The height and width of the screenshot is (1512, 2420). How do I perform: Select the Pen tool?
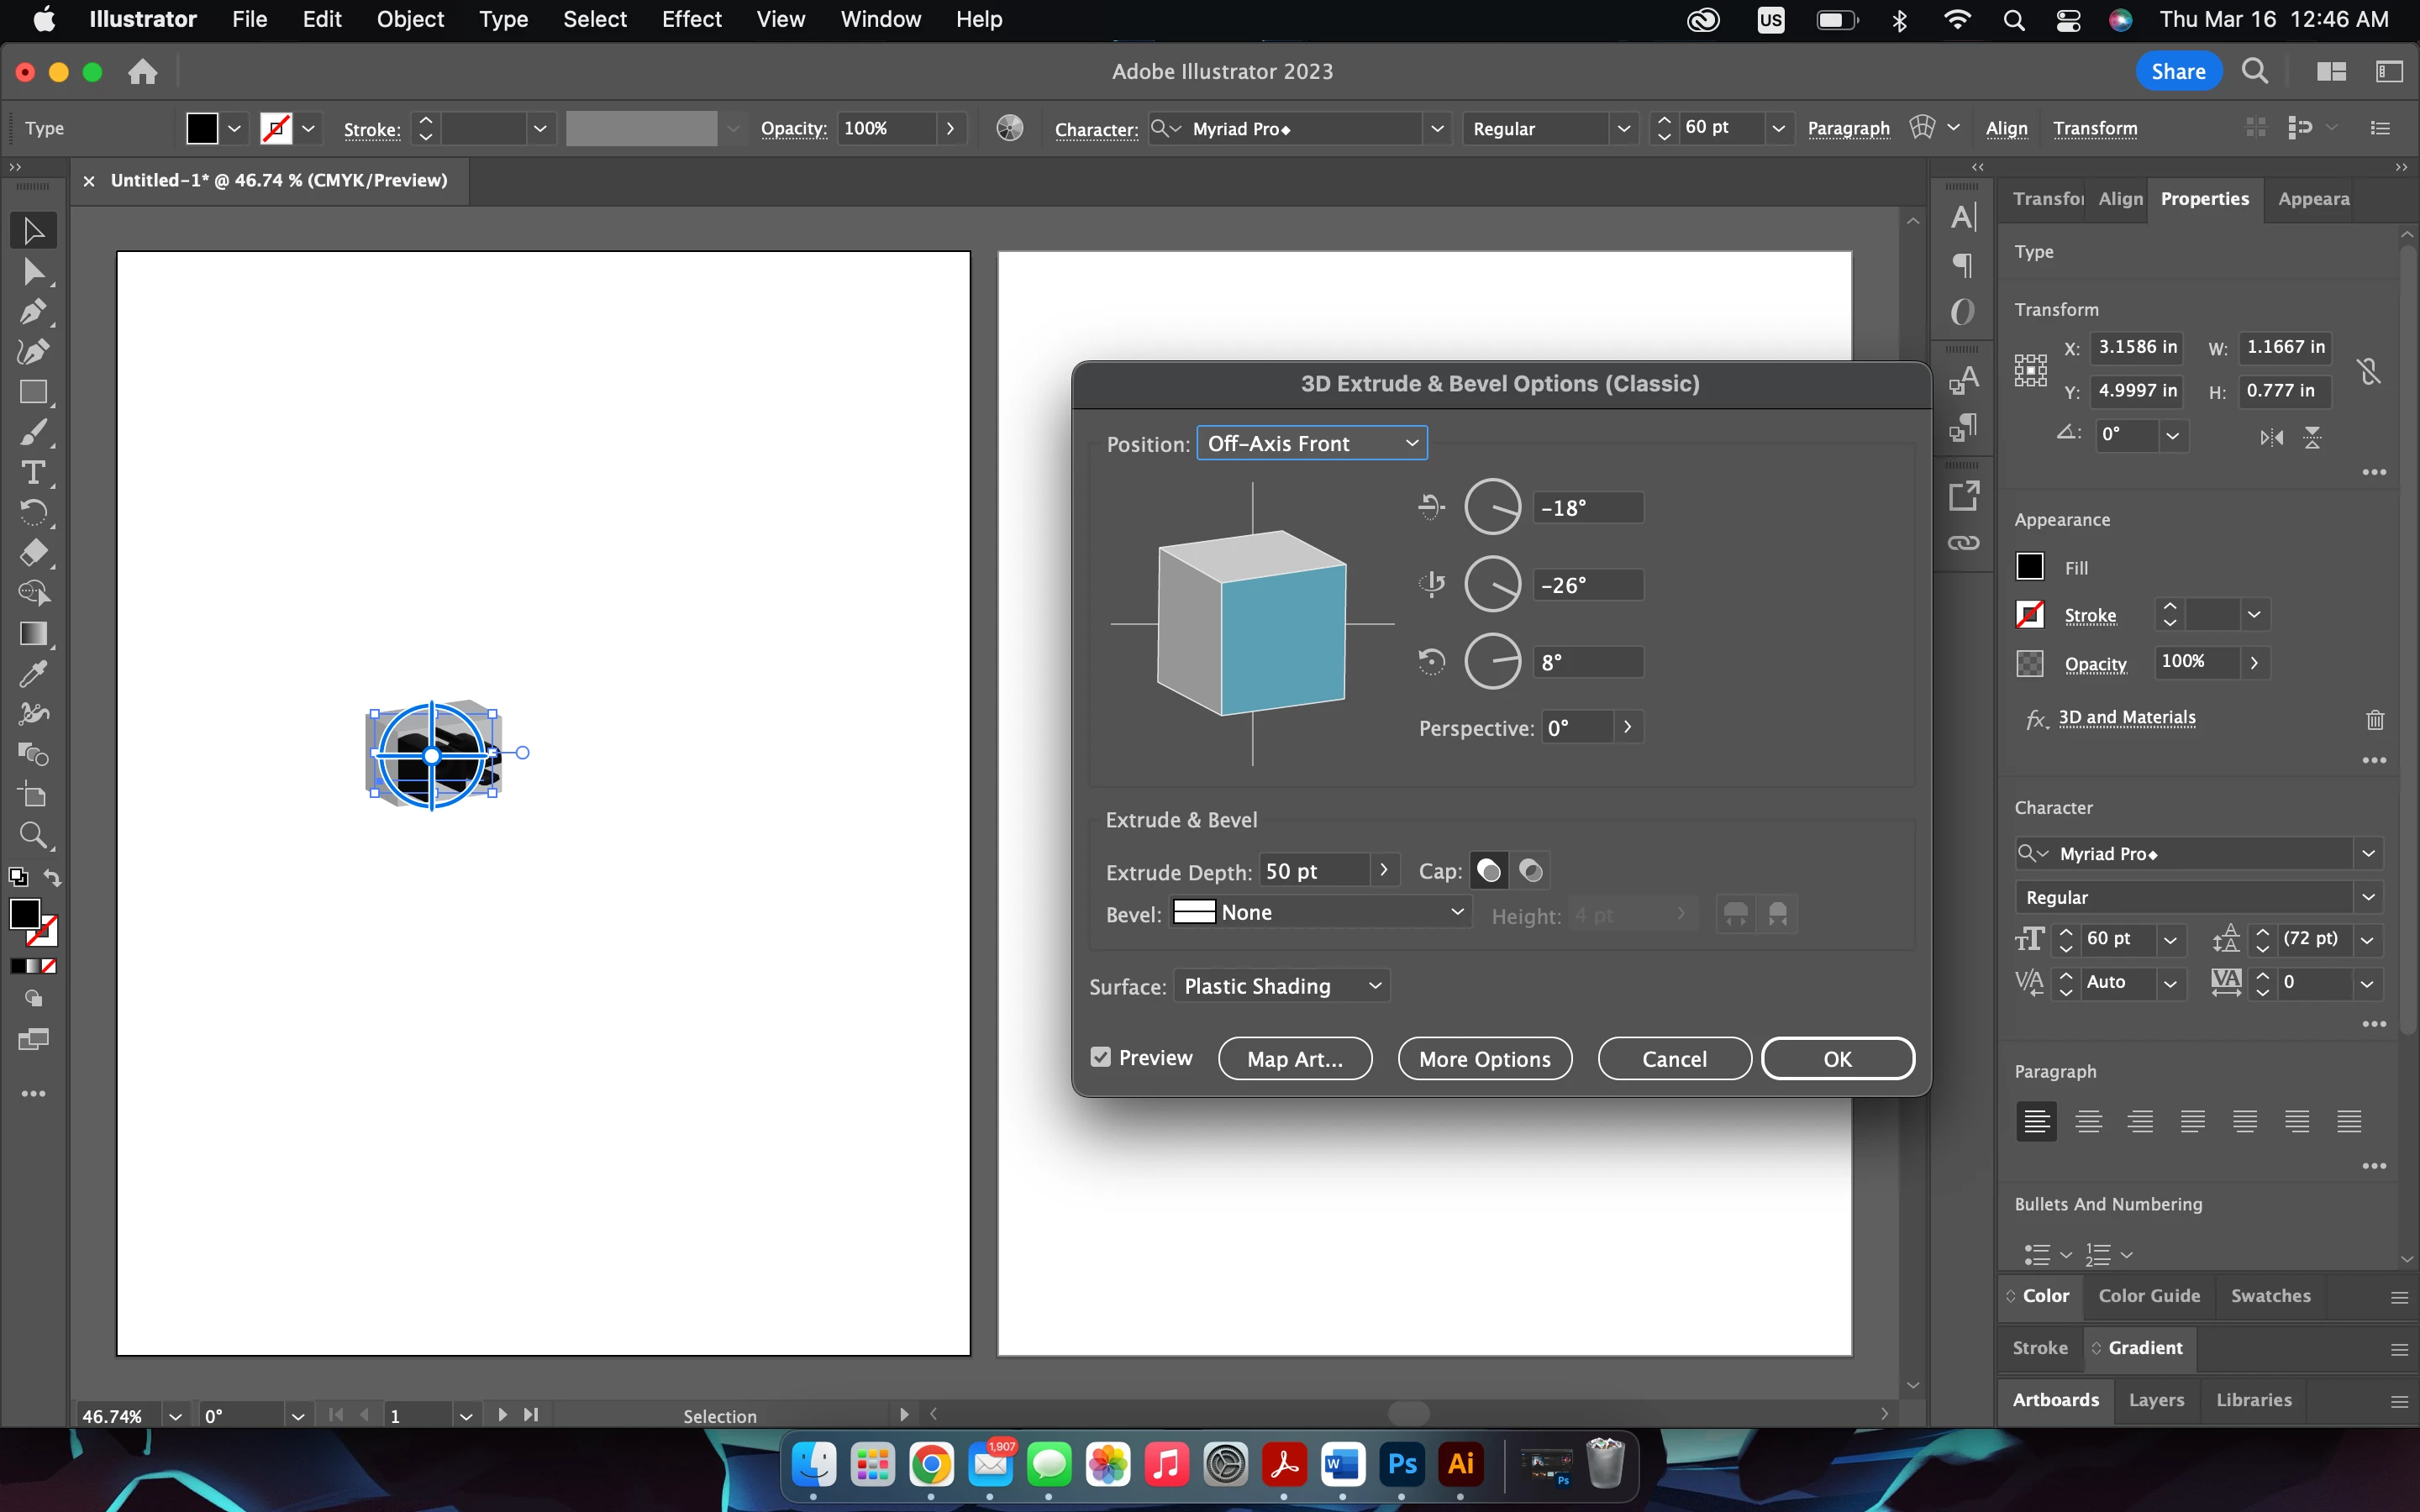[x=33, y=311]
